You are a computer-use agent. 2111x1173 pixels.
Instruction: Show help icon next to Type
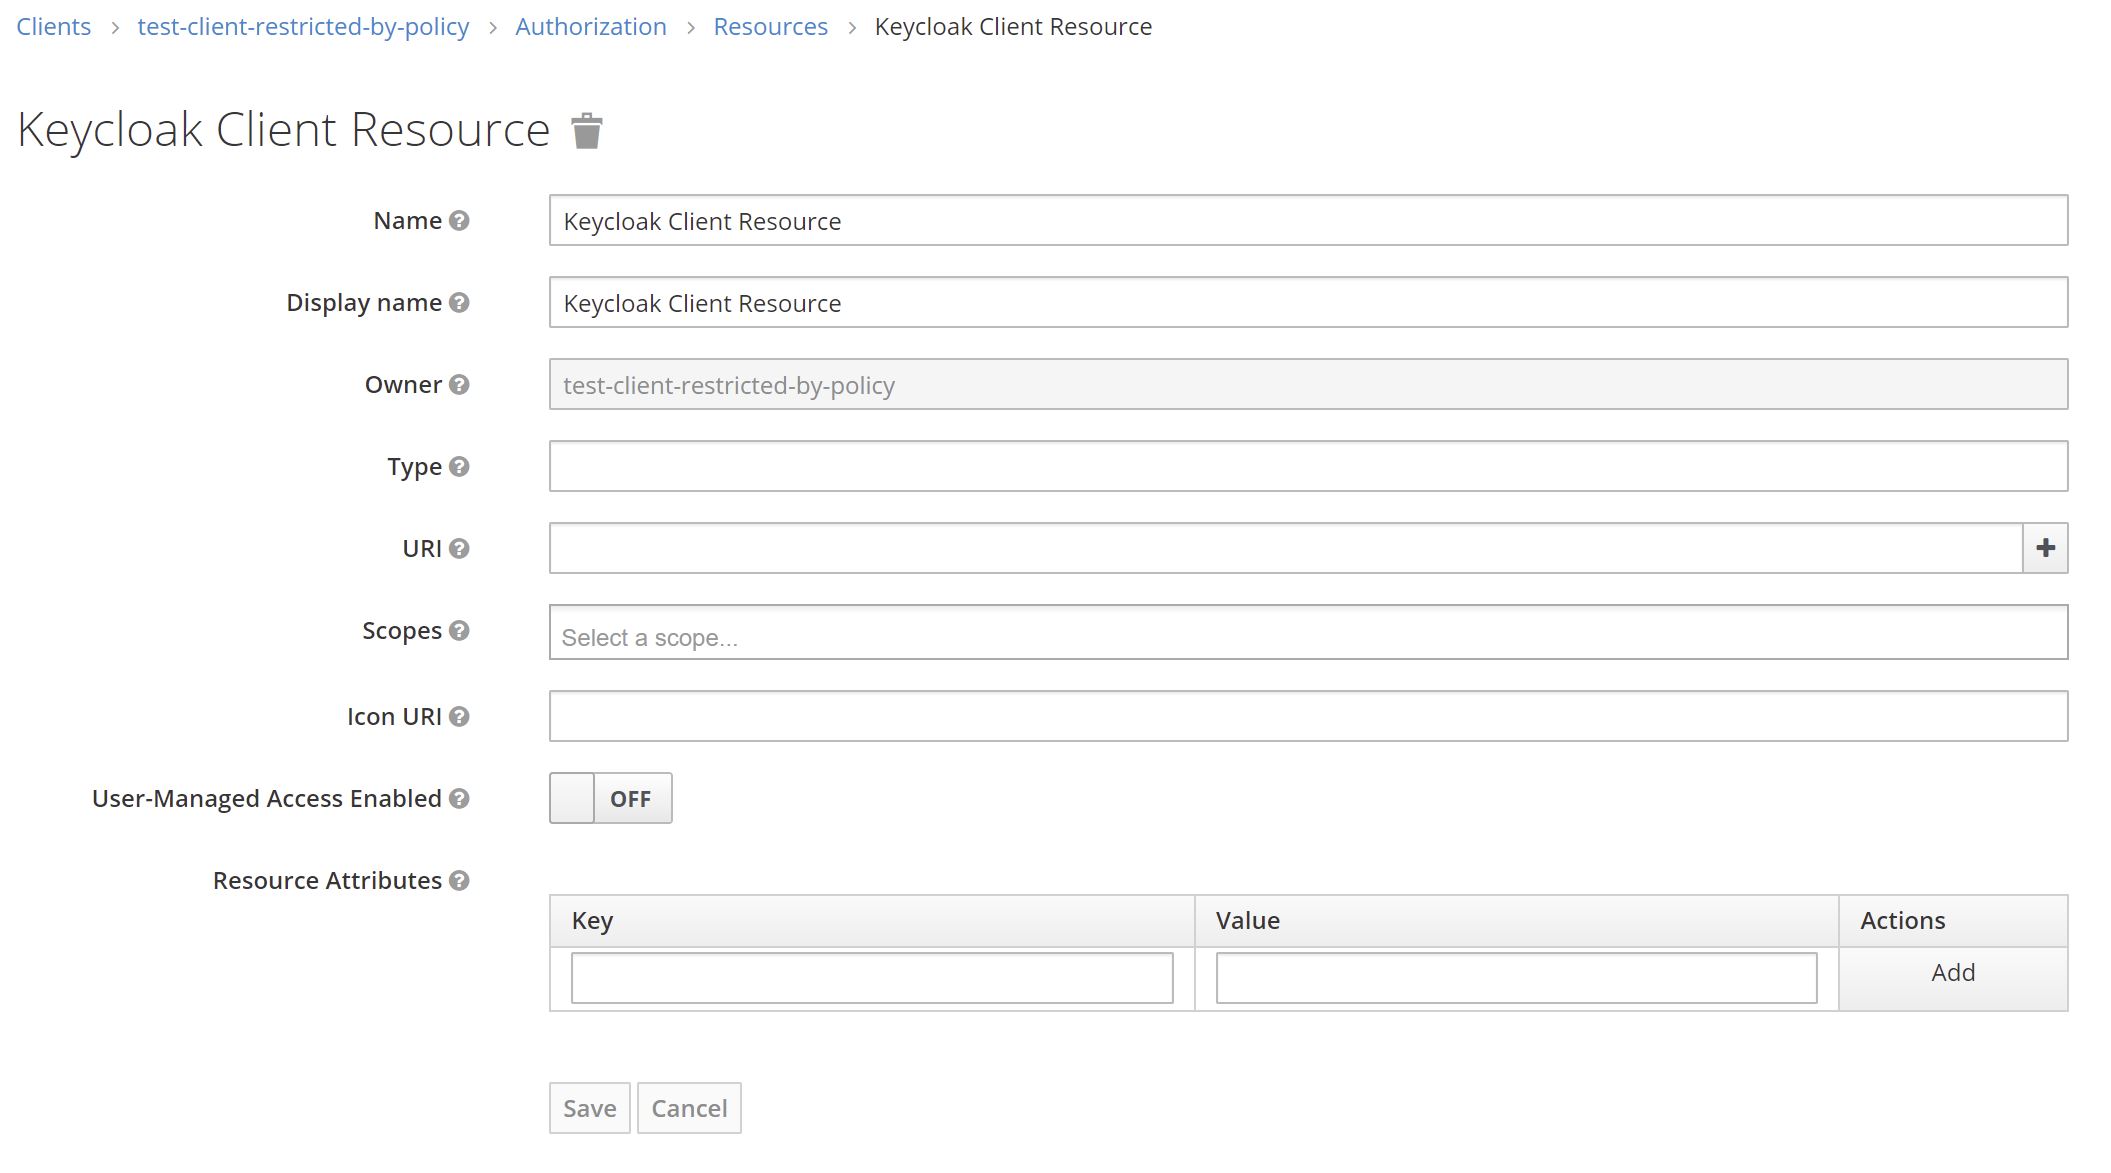(x=459, y=466)
